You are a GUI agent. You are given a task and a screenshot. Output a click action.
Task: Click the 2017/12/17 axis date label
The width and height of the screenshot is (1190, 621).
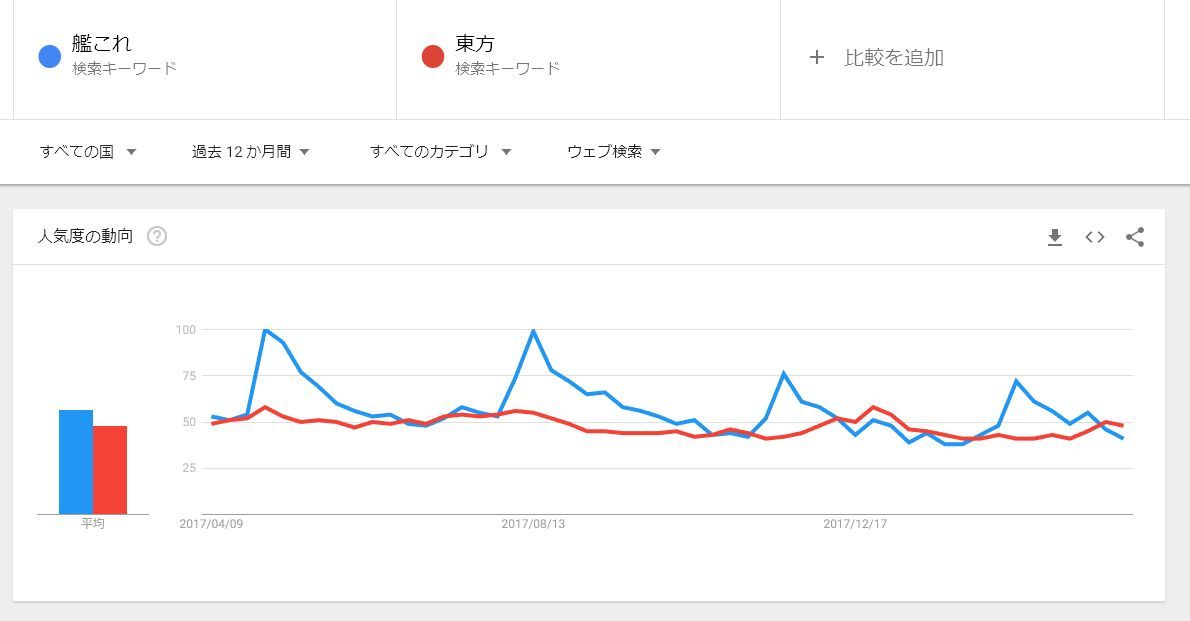point(855,524)
